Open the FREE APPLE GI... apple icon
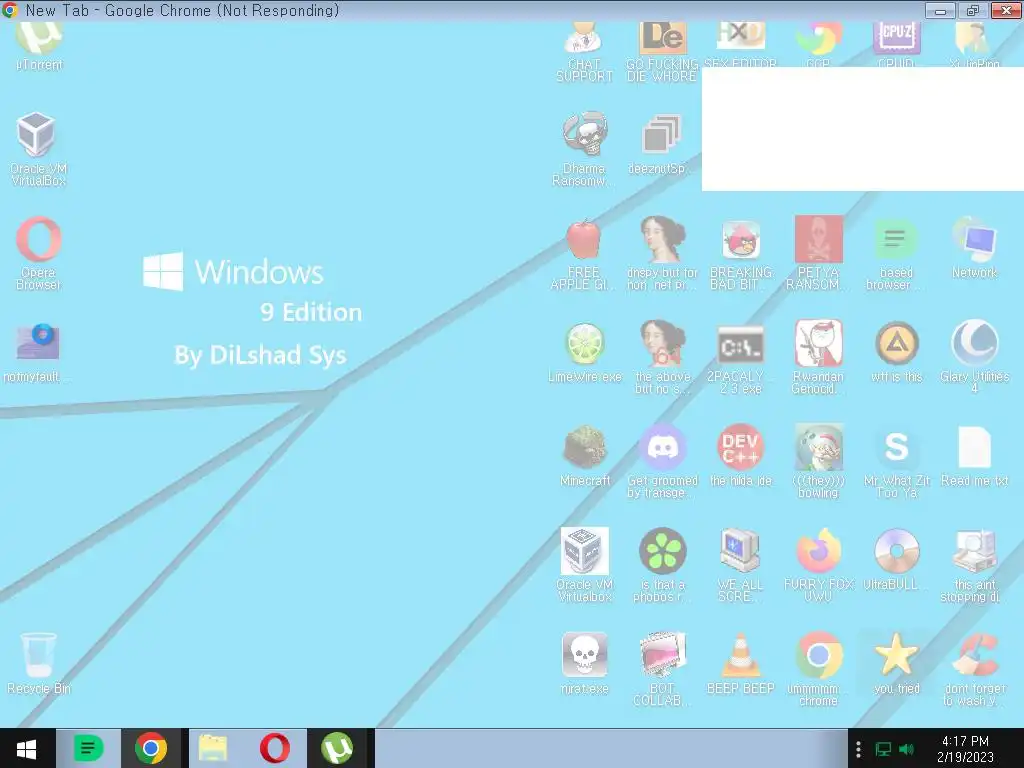Viewport: 1024px width, 768px height. 583,255
